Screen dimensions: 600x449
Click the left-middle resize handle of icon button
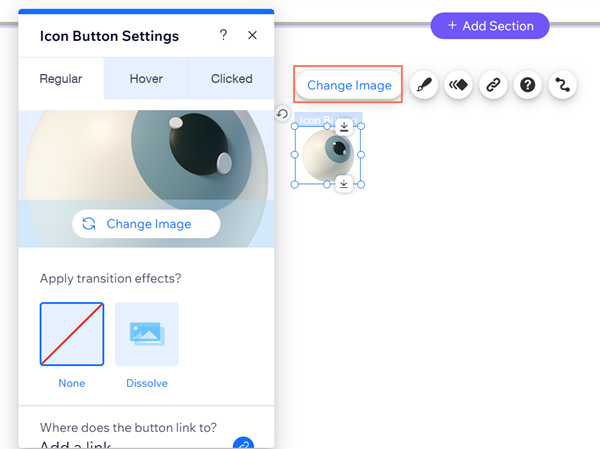(295, 155)
